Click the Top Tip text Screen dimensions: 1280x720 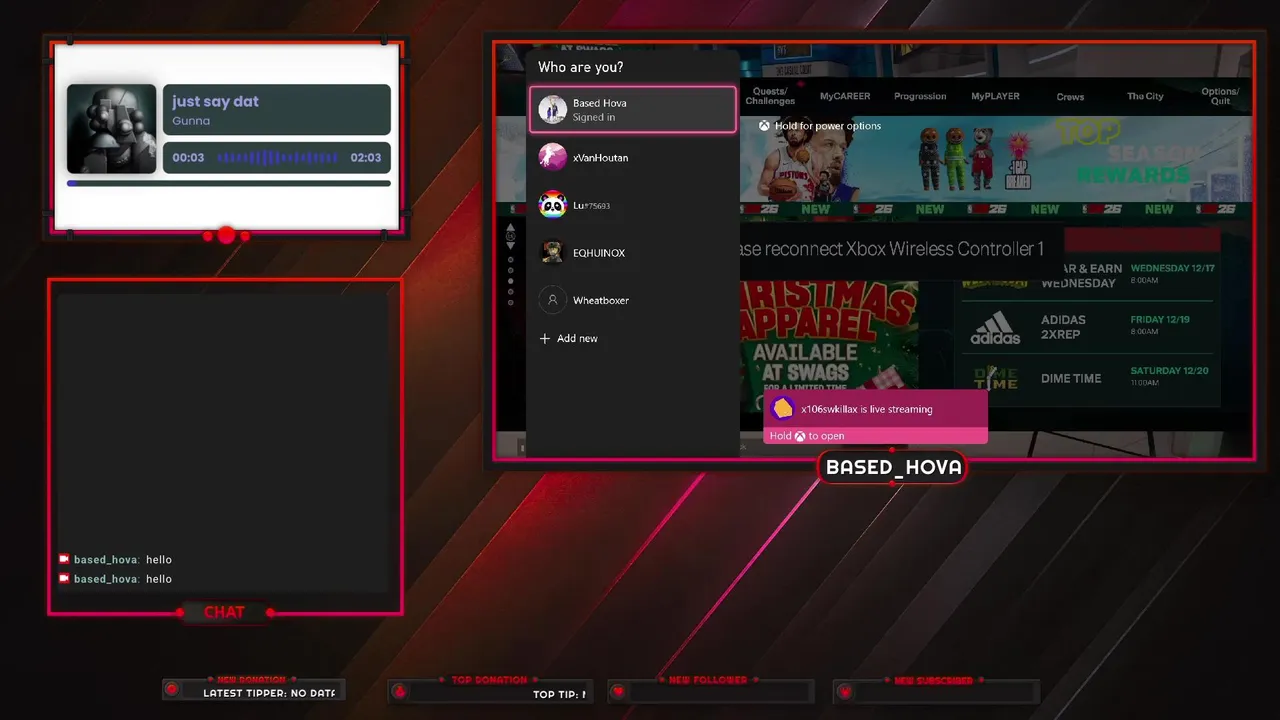(x=559, y=694)
